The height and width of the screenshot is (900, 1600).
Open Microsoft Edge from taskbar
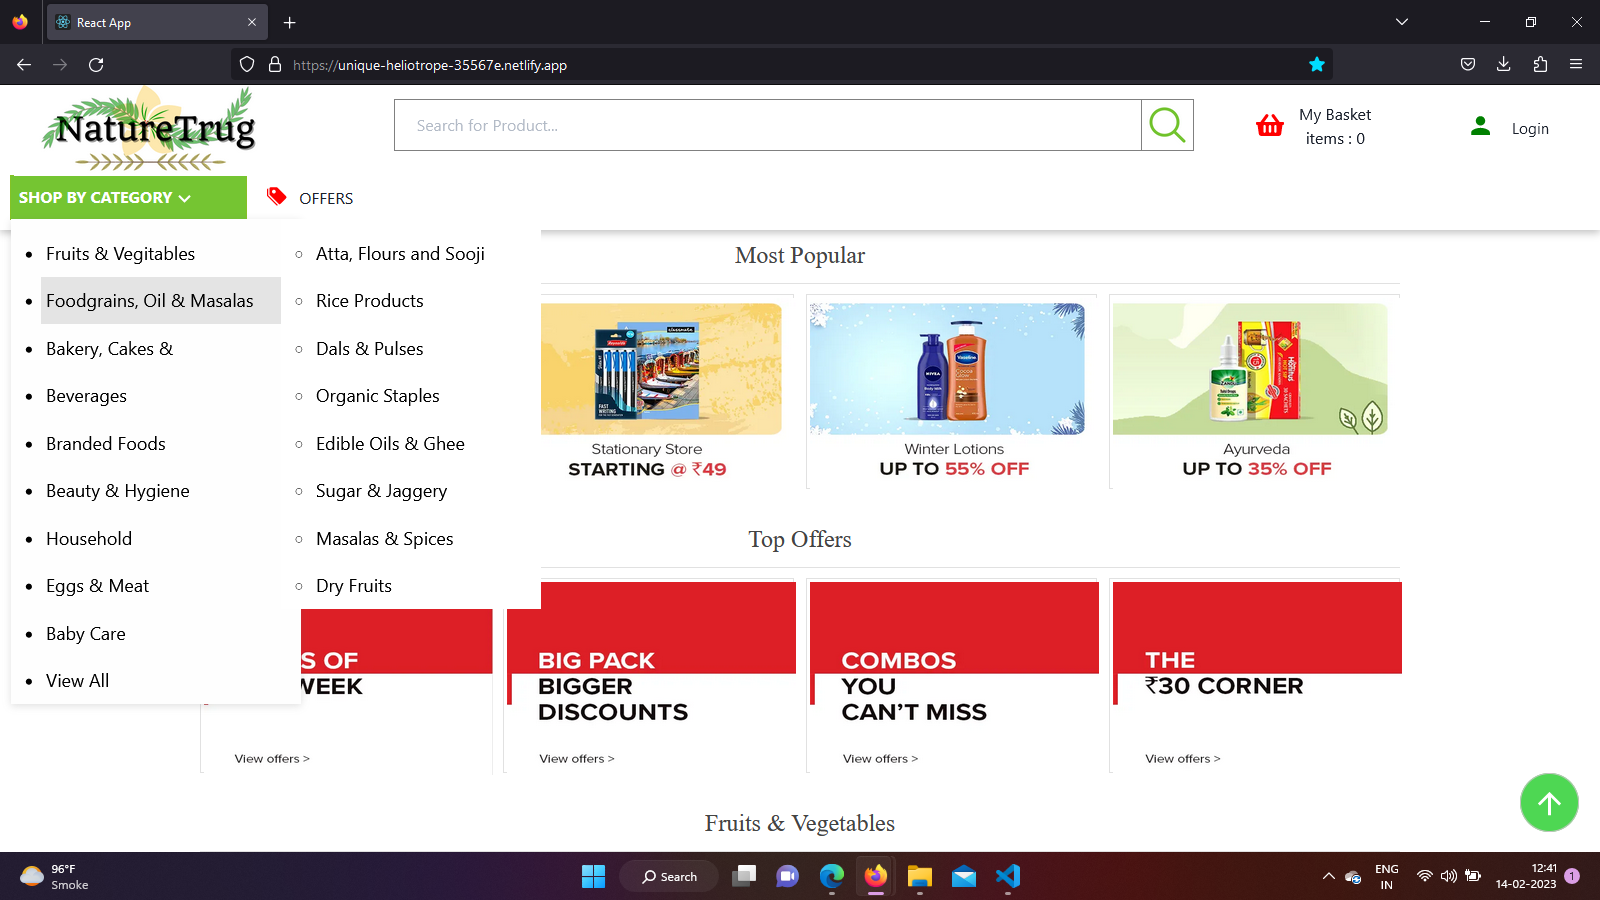tap(832, 876)
